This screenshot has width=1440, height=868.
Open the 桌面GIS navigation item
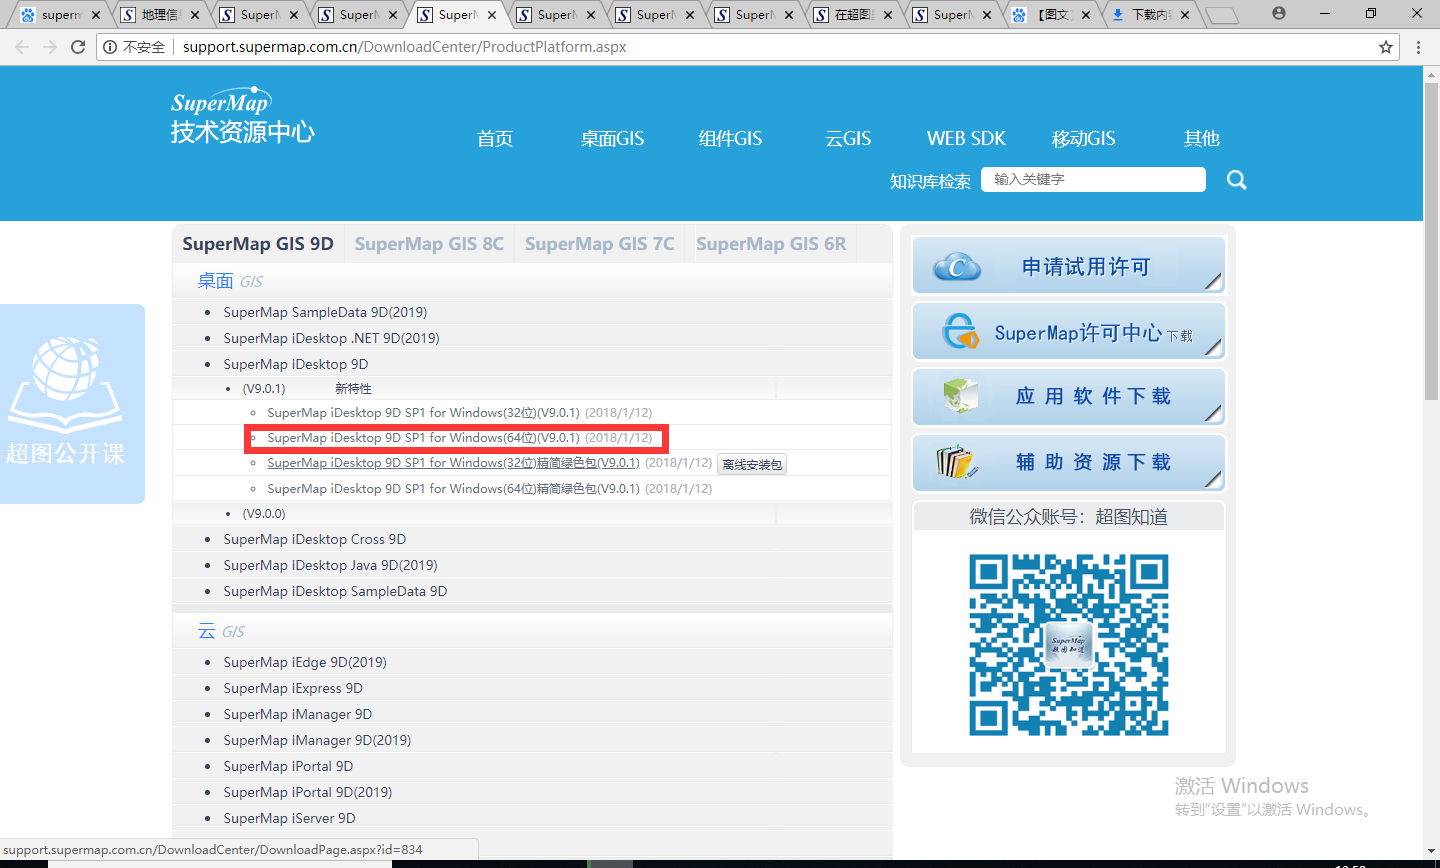pos(612,138)
